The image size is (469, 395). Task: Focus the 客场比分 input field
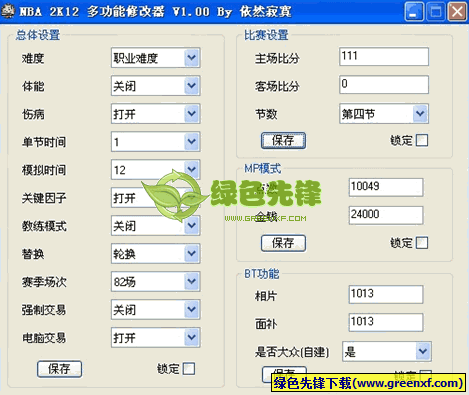[384, 85]
